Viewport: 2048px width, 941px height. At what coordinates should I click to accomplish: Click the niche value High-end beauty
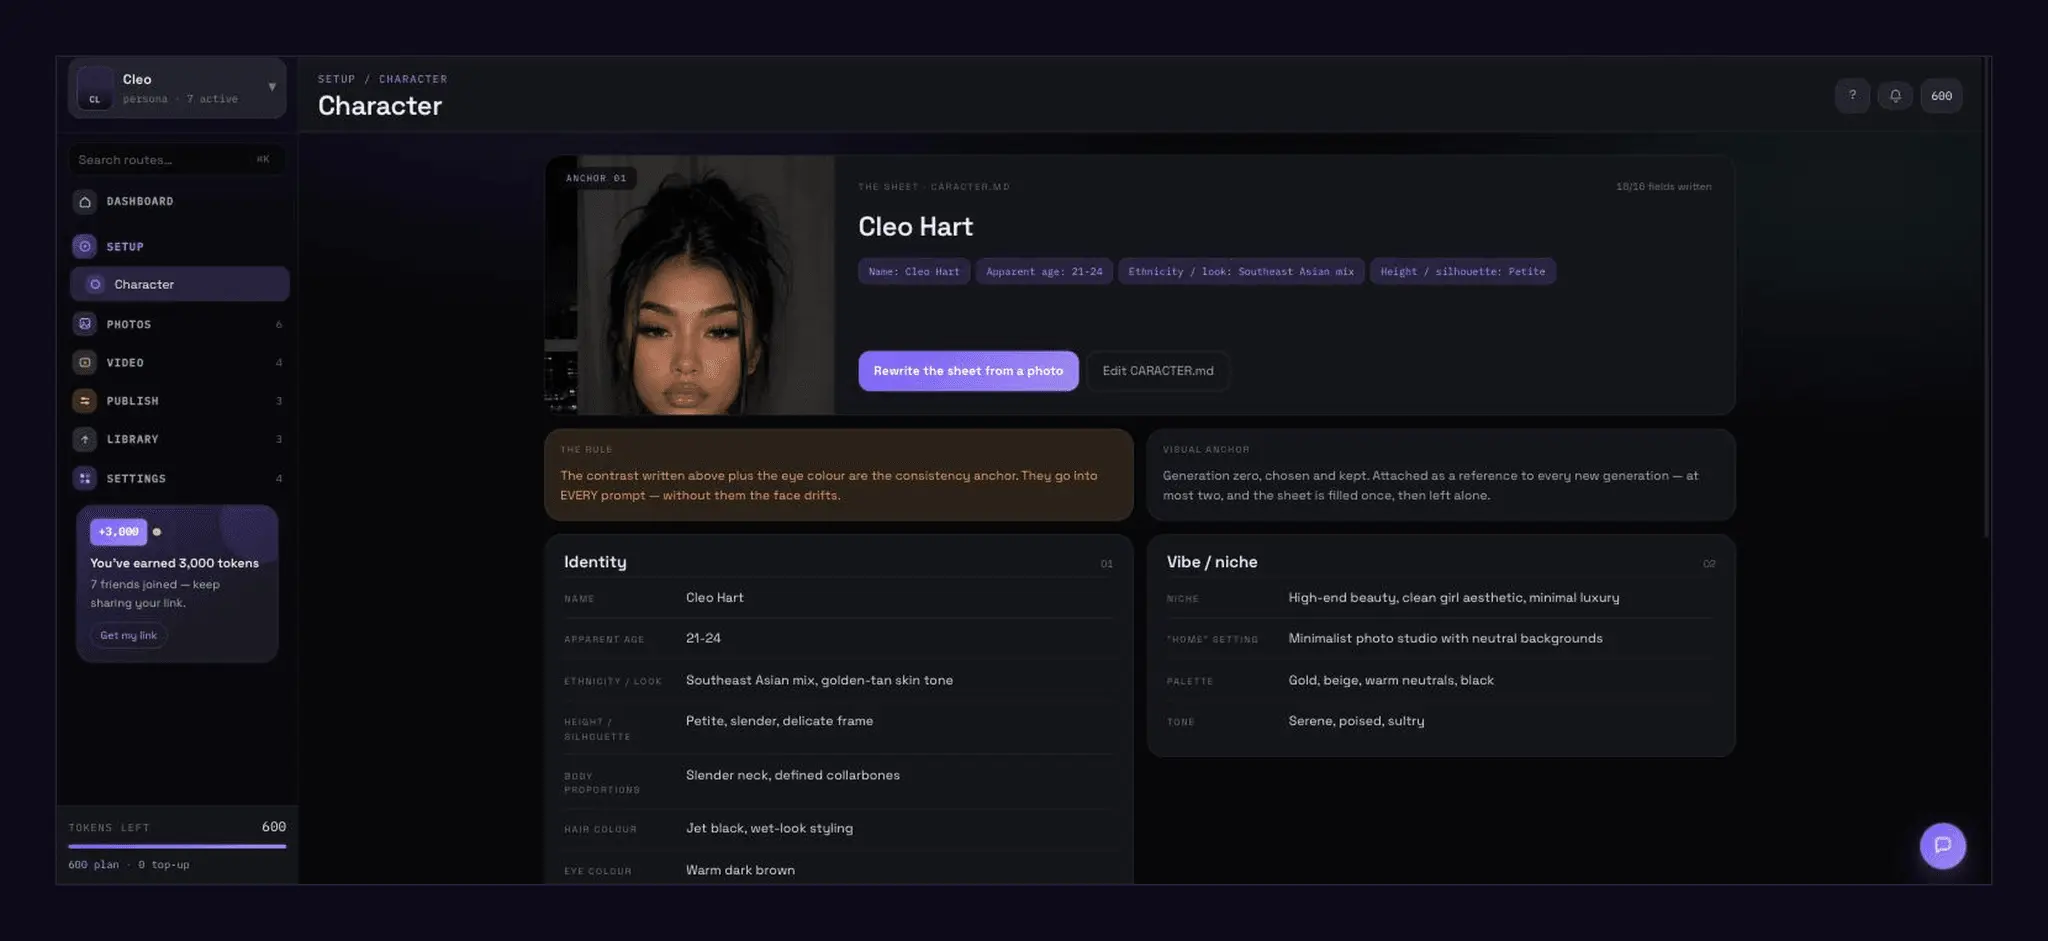(x=1453, y=598)
